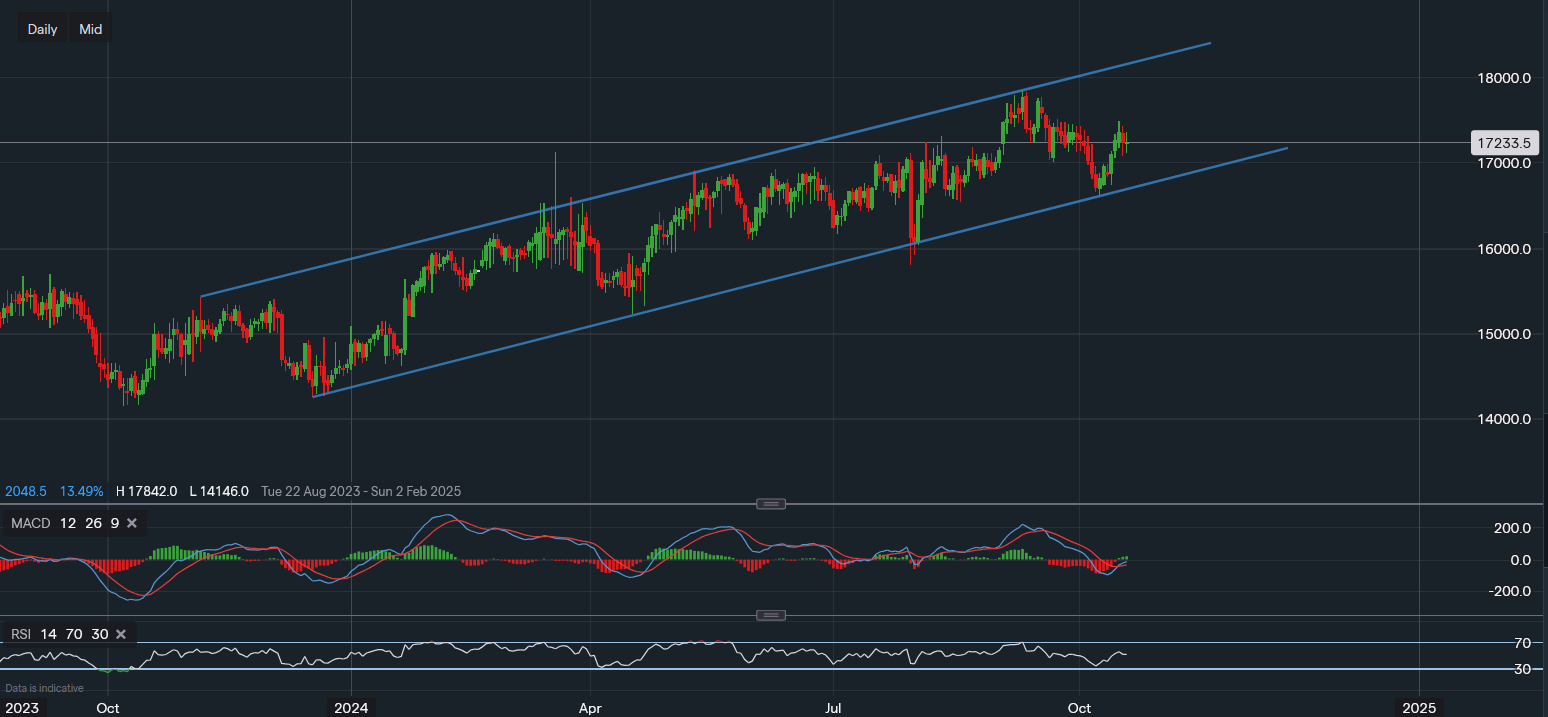Screen dimensions: 1548x717
Task: Click the Apr marker on the time axis
Action: pyautogui.click(x=590, y=708)
